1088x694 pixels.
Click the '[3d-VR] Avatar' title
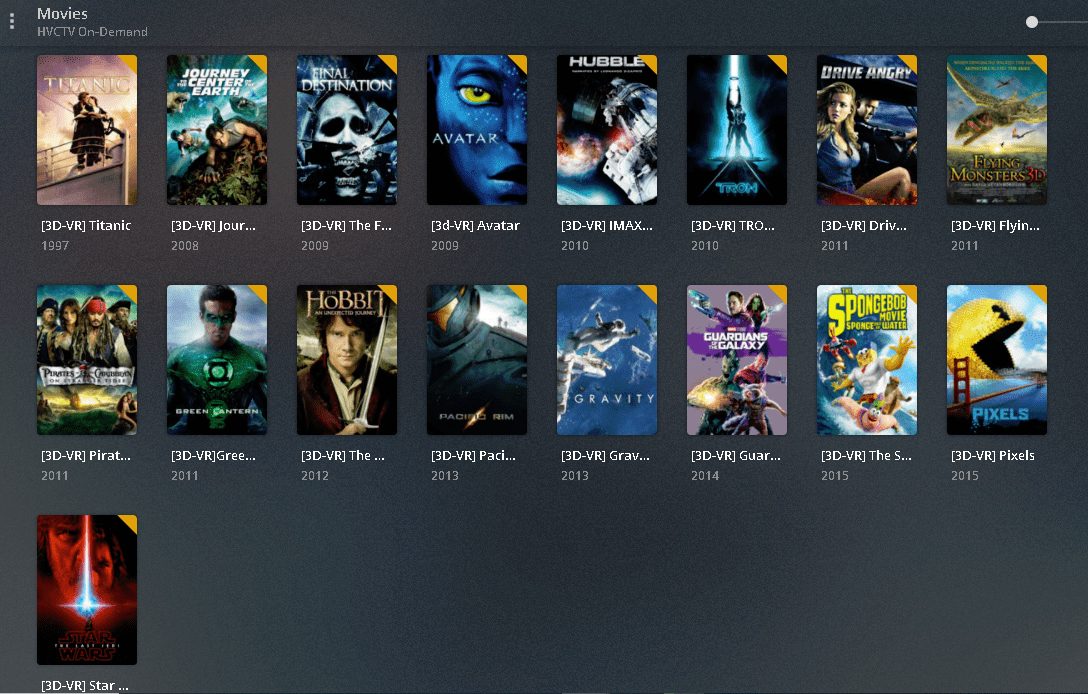coord(475,226)
